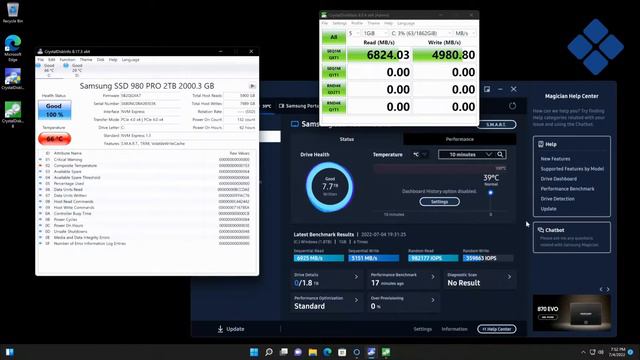Viewport: 640px width, 360px height.
Task: Open the Edit menu in CrystalDiskInfo
Action: 51,60
